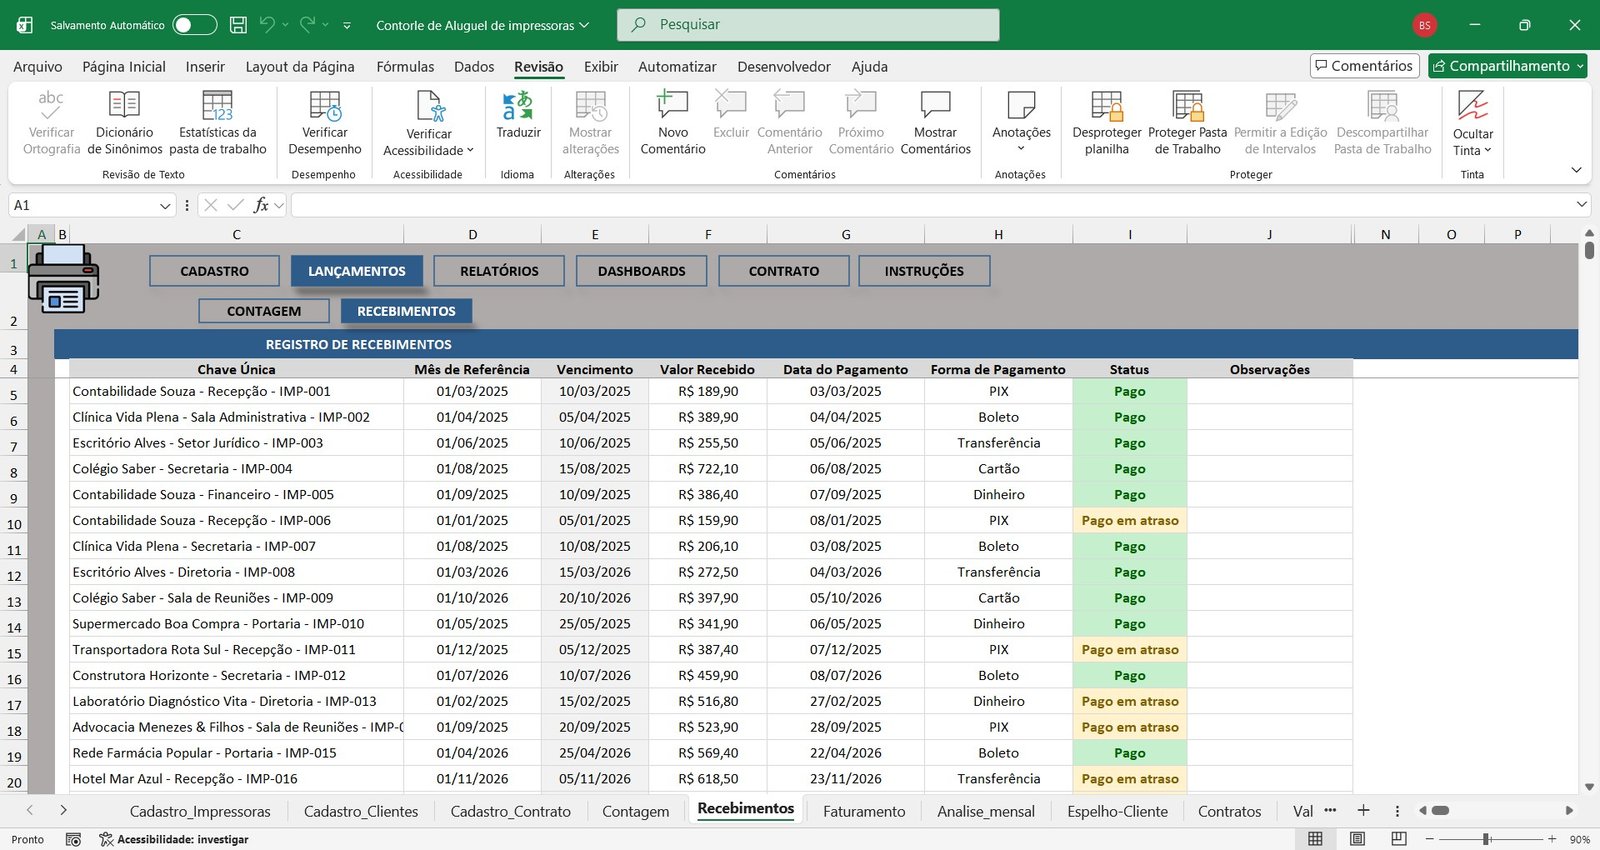The image size is (1600, 850).
Task: Open the Dados ribbon tab
Action: point(474,67)
